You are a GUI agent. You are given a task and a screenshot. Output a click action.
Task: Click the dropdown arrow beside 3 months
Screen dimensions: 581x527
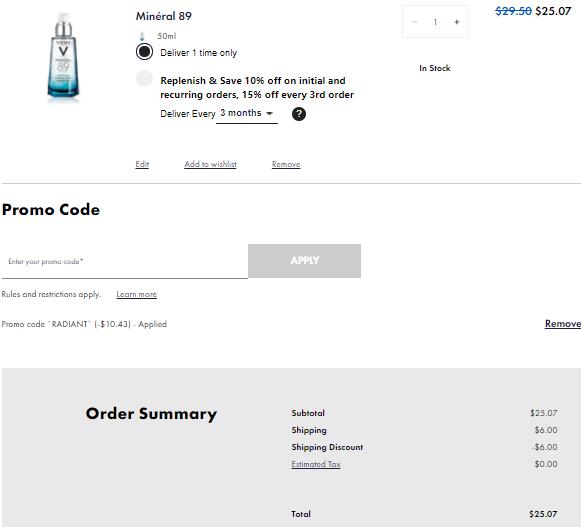(x=270, y=113)
